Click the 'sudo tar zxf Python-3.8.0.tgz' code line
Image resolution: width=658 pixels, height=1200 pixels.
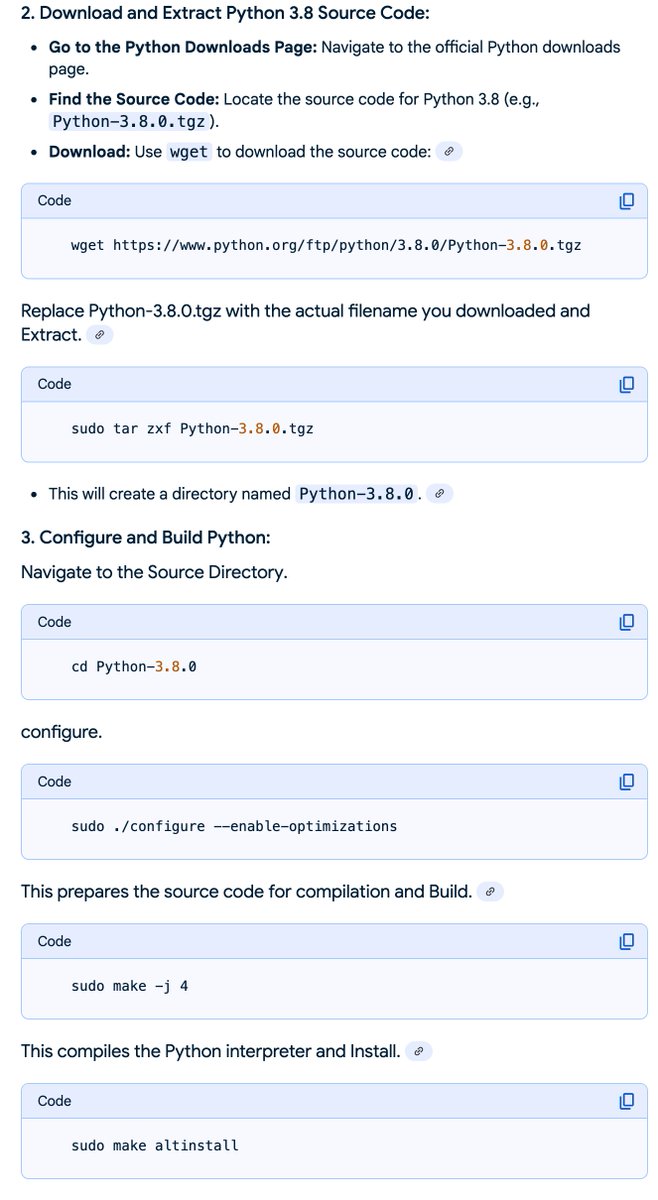point(192,428)
